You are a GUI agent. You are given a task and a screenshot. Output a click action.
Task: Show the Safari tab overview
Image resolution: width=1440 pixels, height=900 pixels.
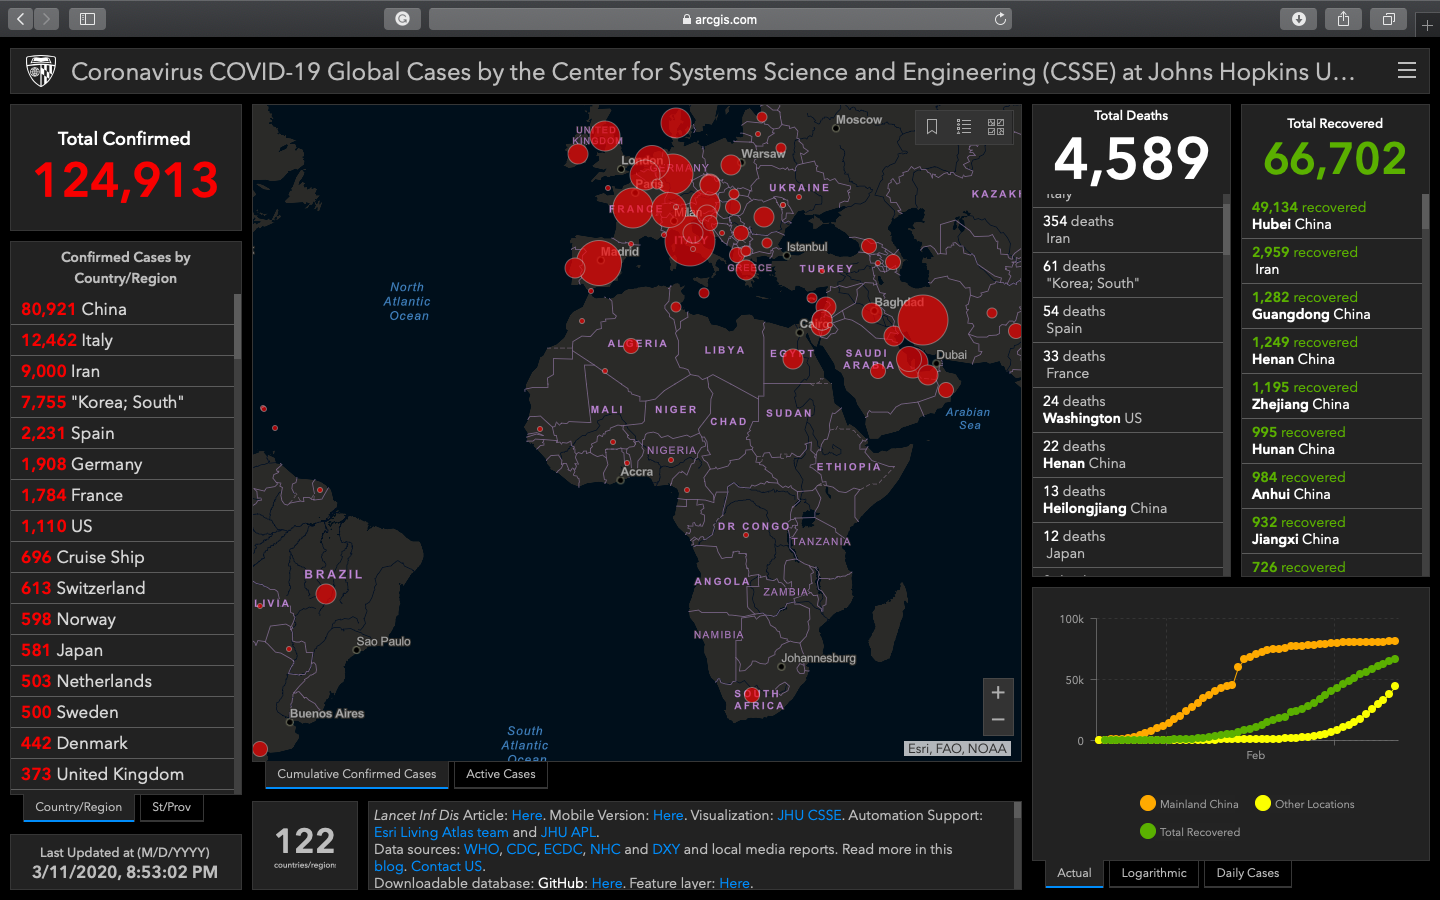tap(1388, 18)
